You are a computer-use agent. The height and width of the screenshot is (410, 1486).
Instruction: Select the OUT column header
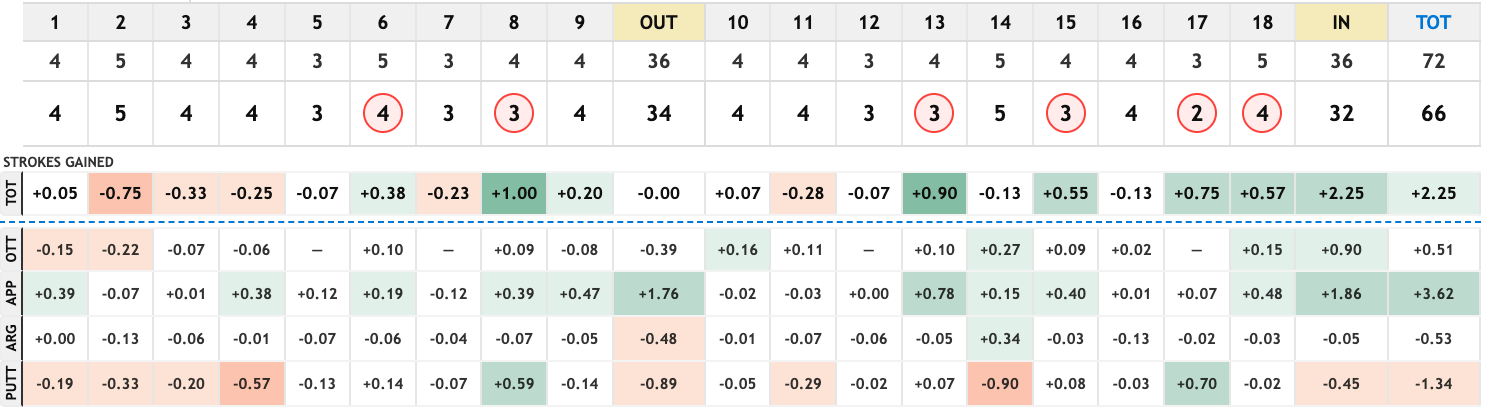(x=658, y=22)
